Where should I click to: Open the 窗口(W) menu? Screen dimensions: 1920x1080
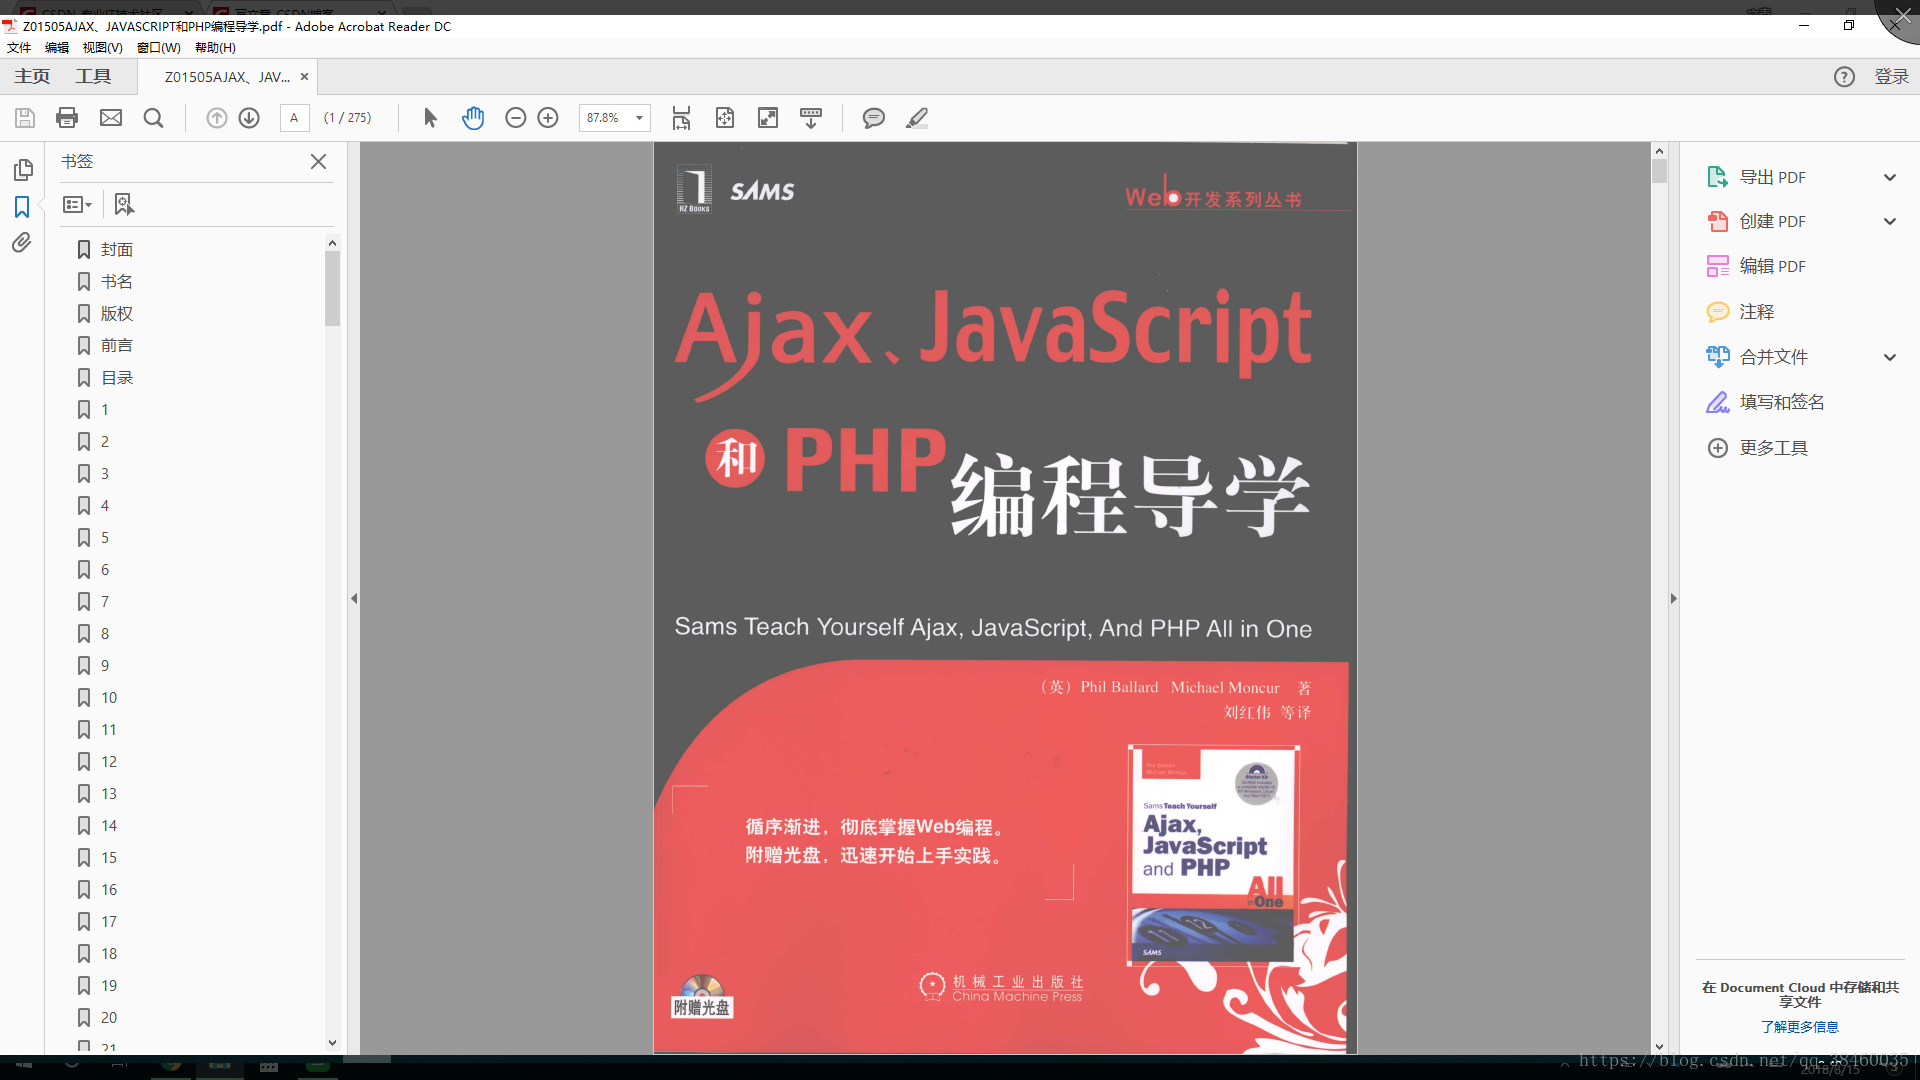coord(159,47)
